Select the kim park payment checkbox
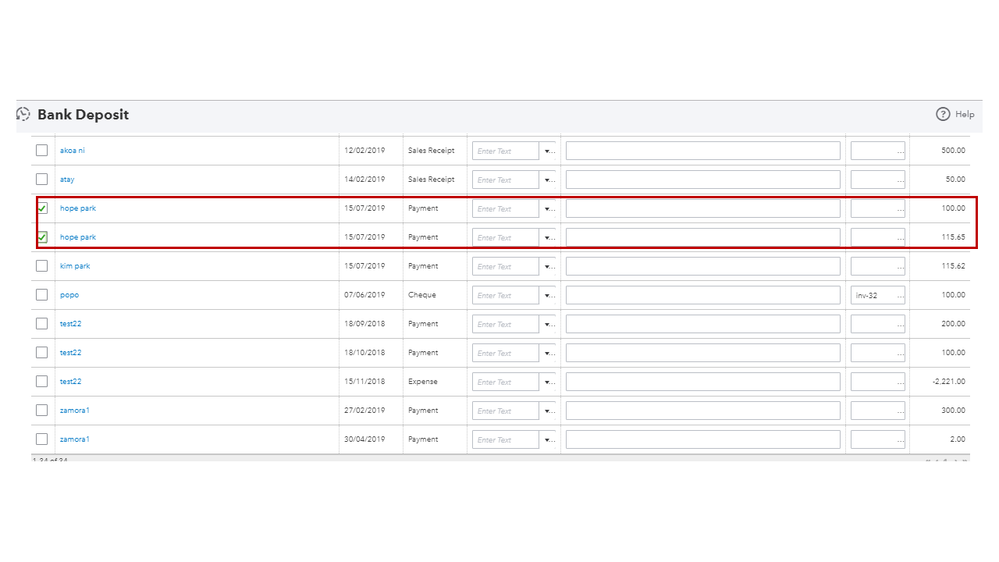This screenshot has height=562, width=999. pyautogui.click(x=42, y=266)
